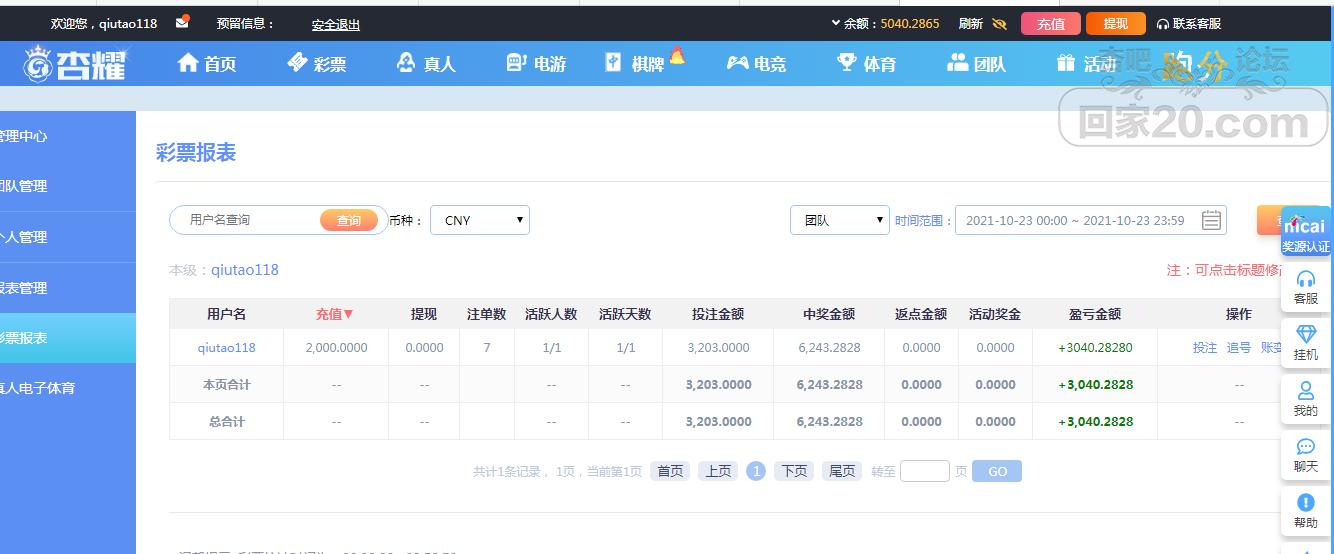Sort by 投注金额 column header

pos(718,314)
